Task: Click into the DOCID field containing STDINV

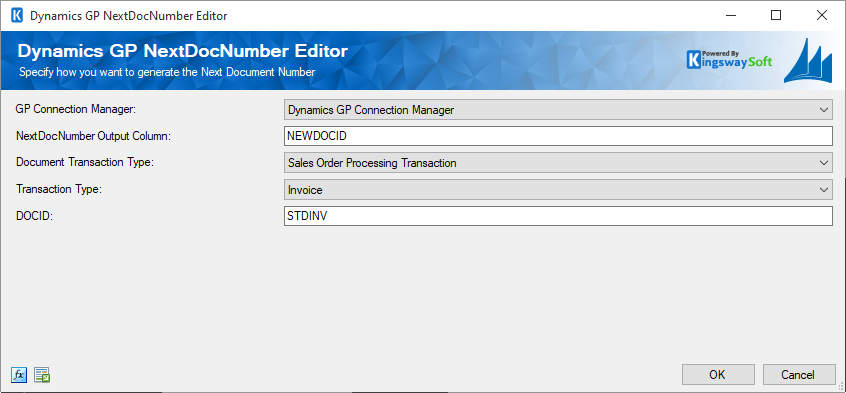Action: click(558, 216)
